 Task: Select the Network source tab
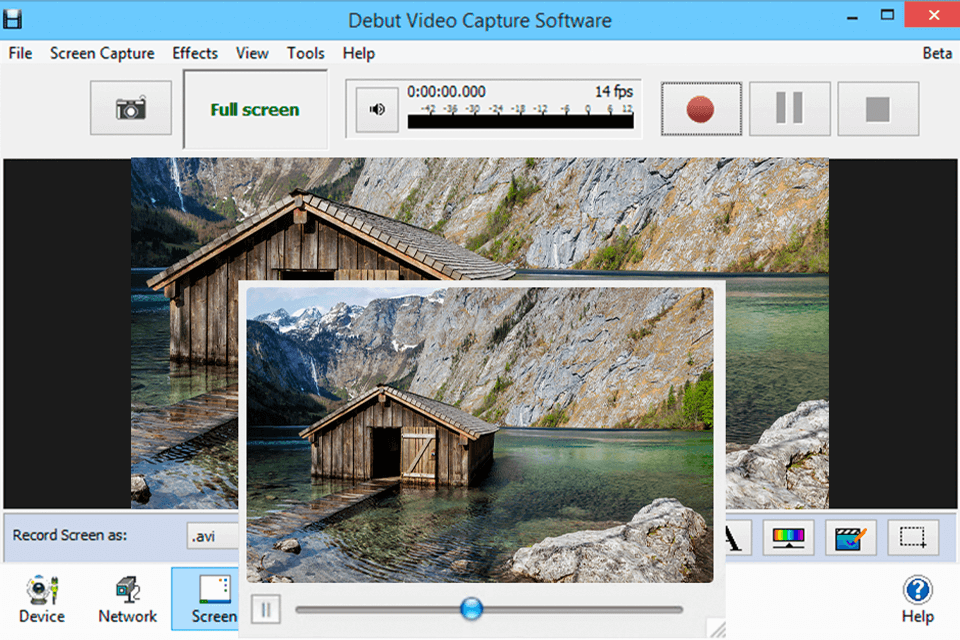tap(128, 600)
